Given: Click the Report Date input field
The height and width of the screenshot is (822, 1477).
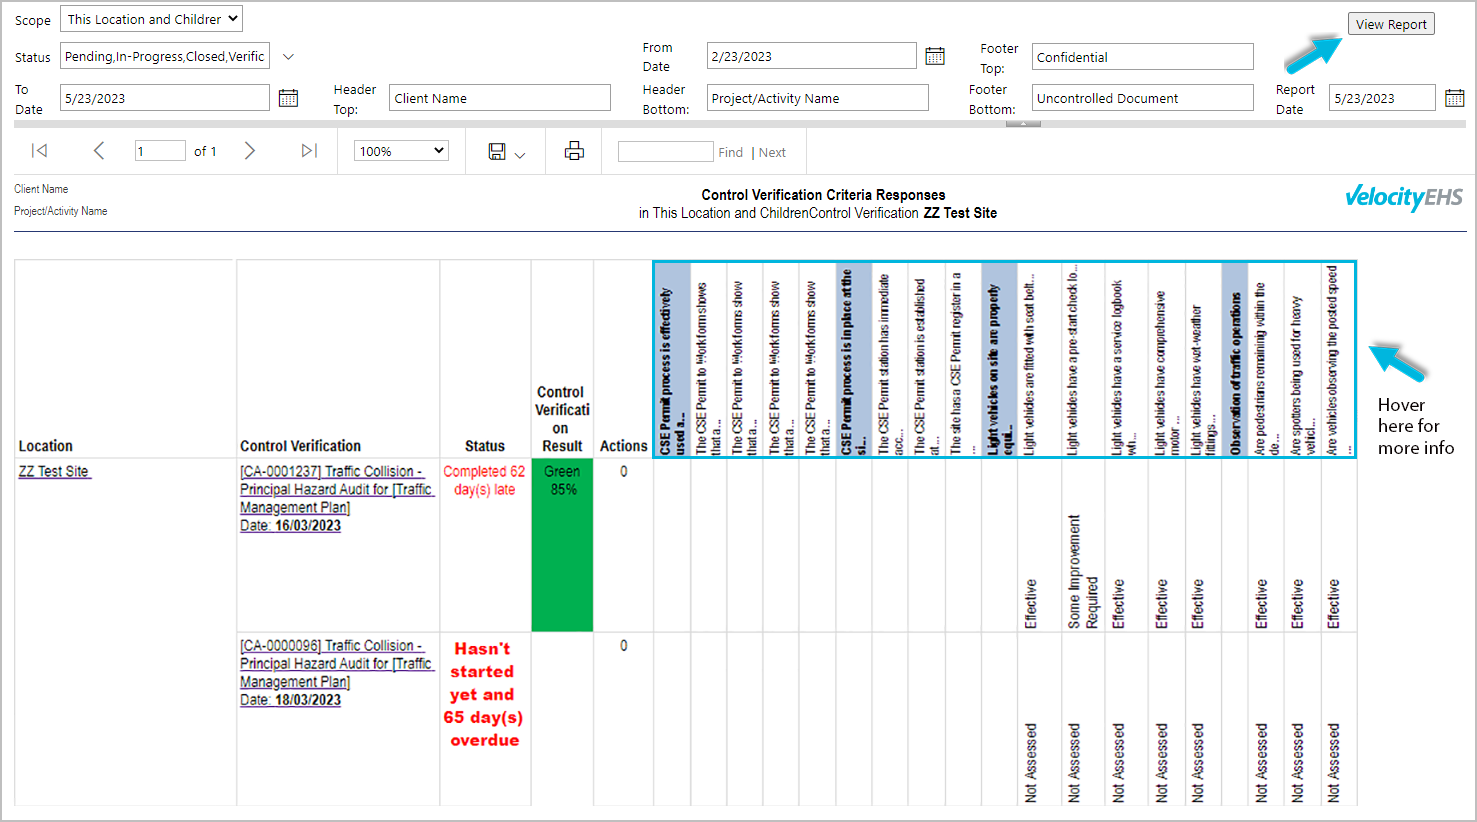Looking at the screenshot, I should click(1382, 98).
